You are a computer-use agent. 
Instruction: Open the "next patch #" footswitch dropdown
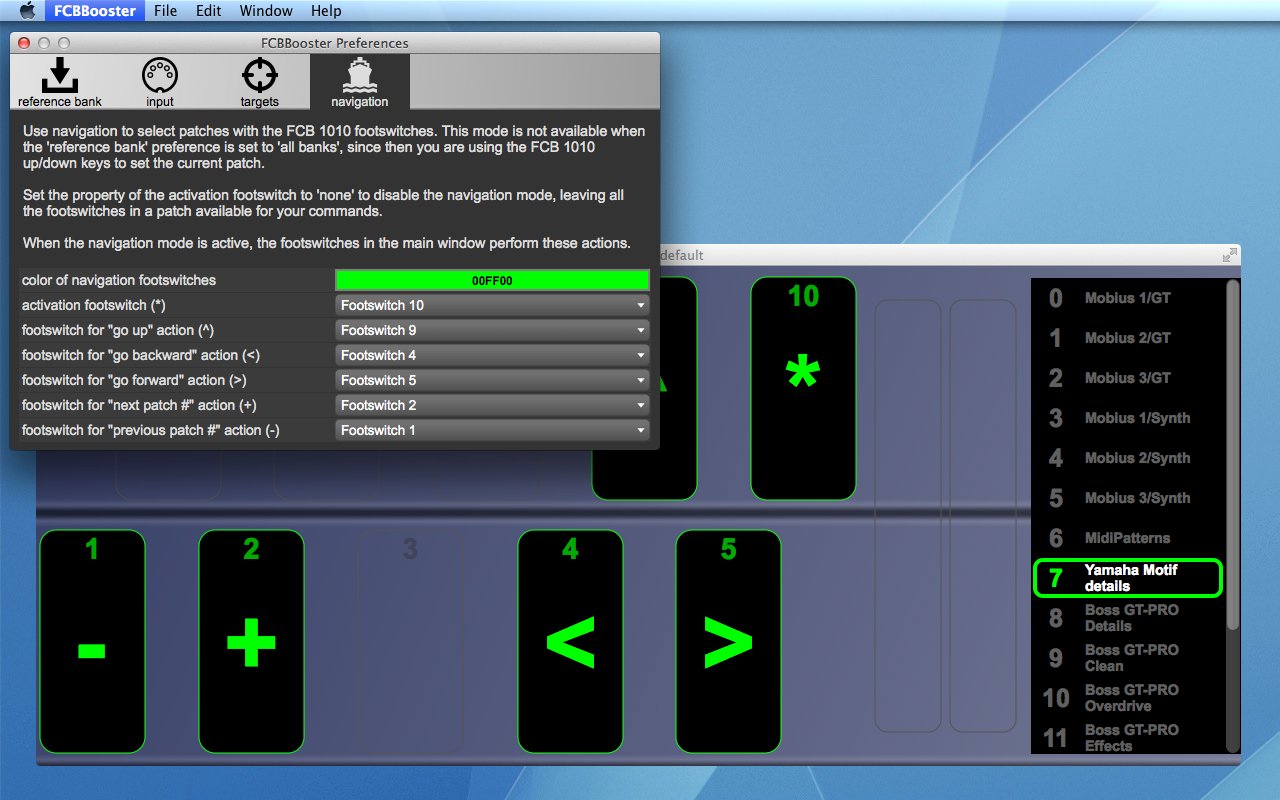pyautogui.click(x=492, y=405)
